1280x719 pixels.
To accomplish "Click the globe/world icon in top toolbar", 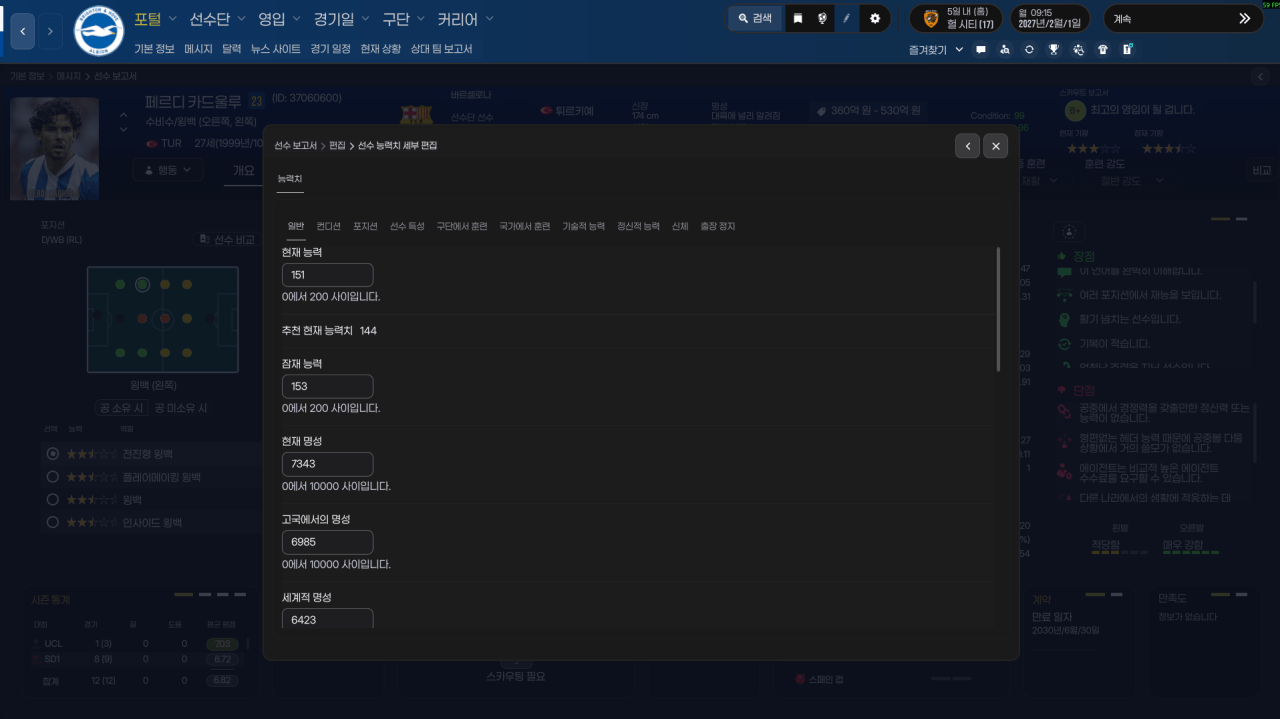I will (822, 18).
